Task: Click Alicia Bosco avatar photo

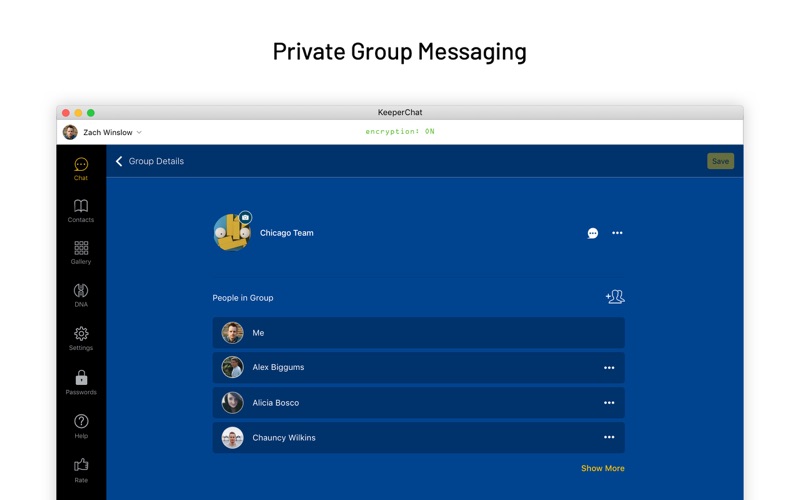Action: click(232, 403)
